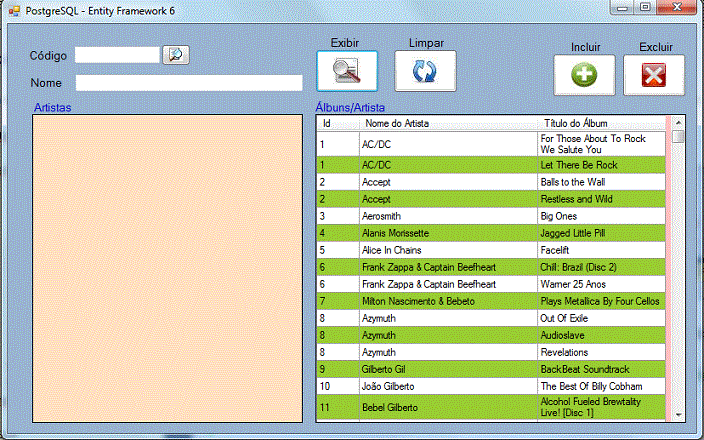Select 'Out Of Exile' cell

(601, 318)
